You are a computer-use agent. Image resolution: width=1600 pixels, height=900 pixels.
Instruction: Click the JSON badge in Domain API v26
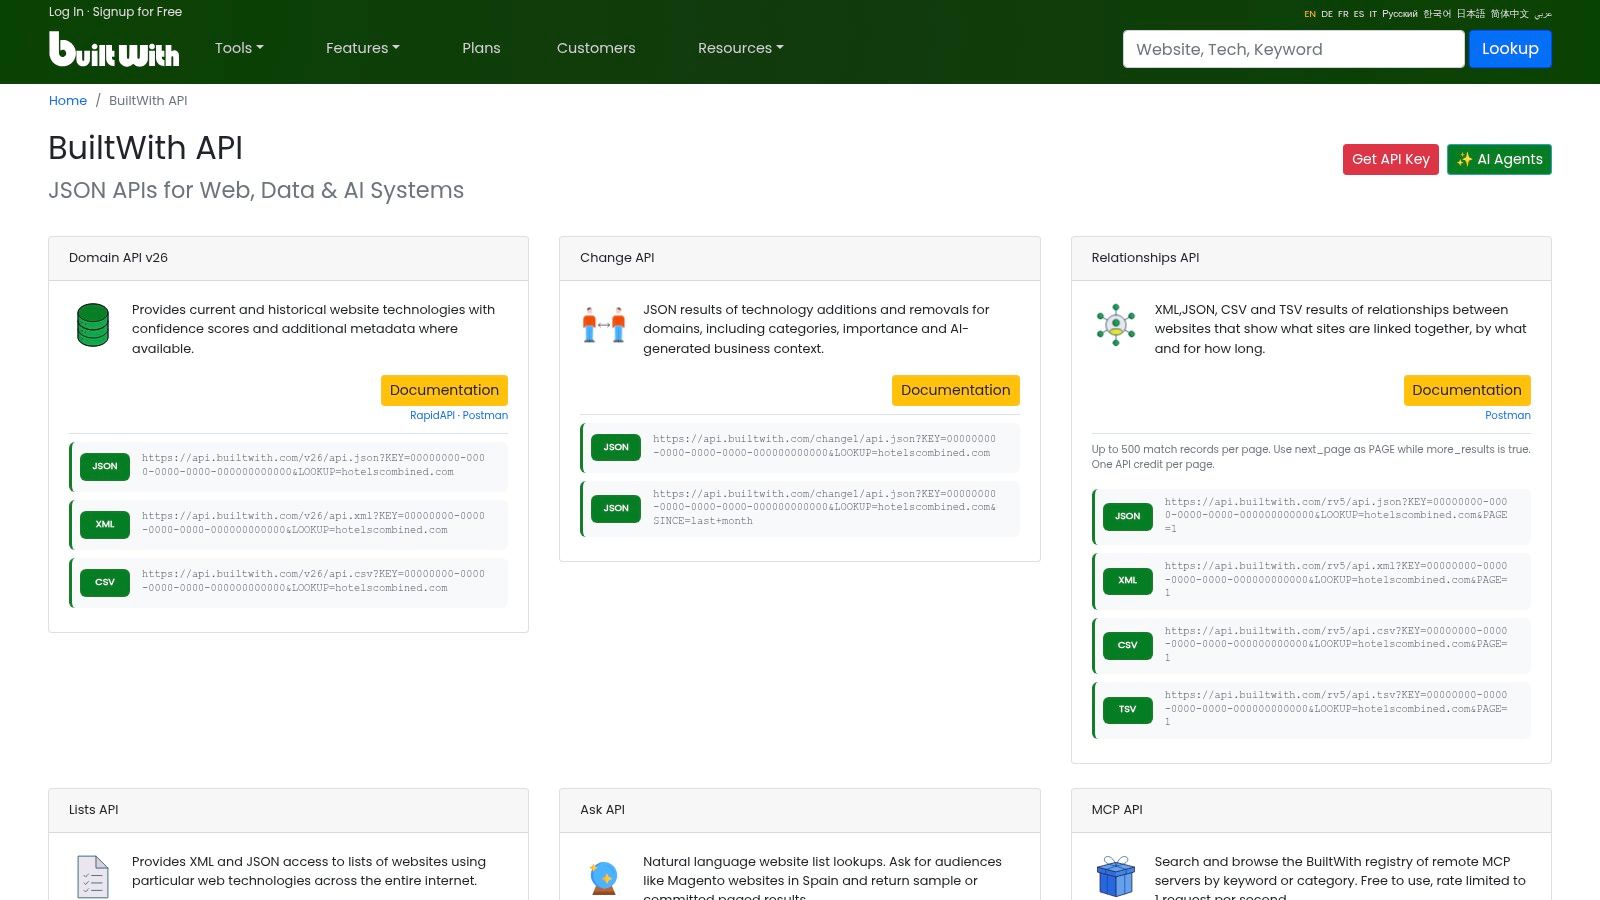point(105,466)
